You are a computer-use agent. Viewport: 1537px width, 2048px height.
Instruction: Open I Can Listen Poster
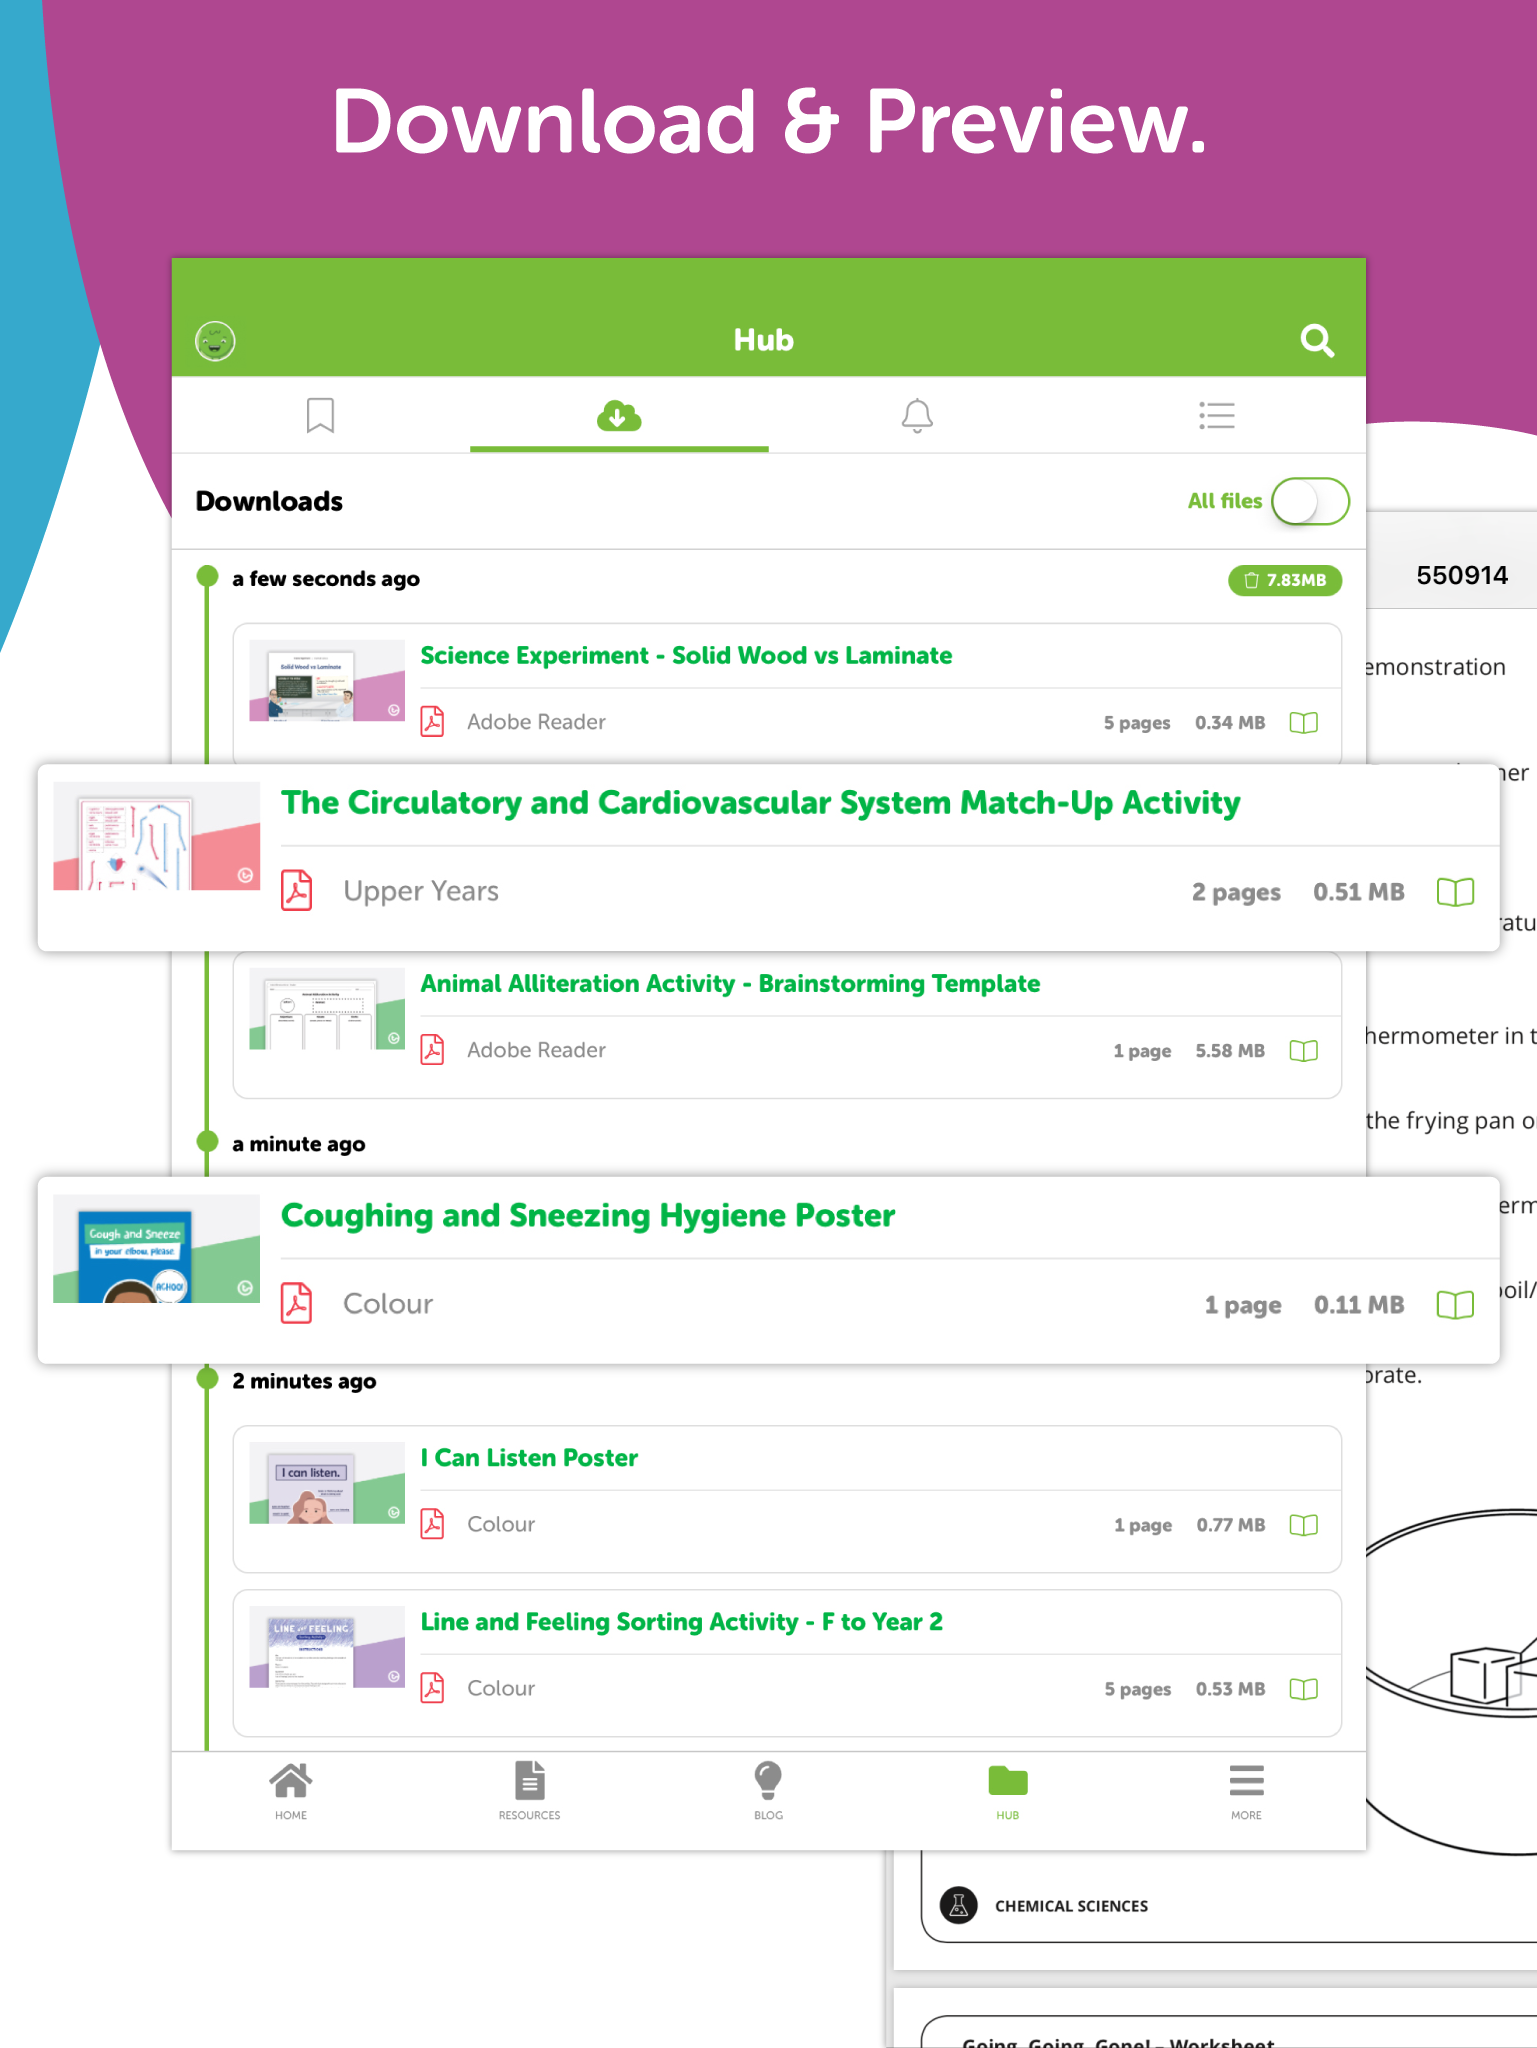point(529,1458)
